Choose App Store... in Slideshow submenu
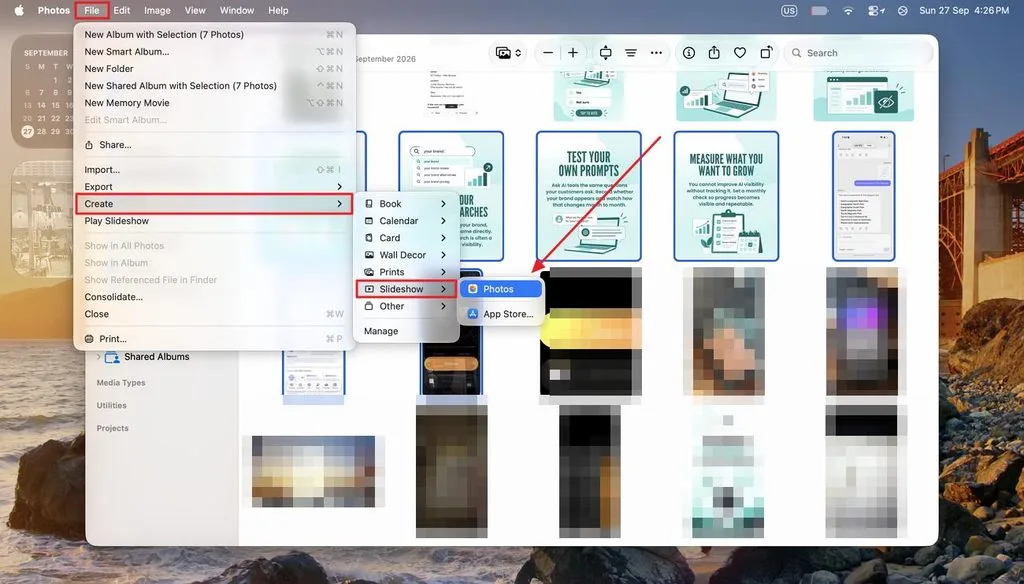 [x=501, y=314]
